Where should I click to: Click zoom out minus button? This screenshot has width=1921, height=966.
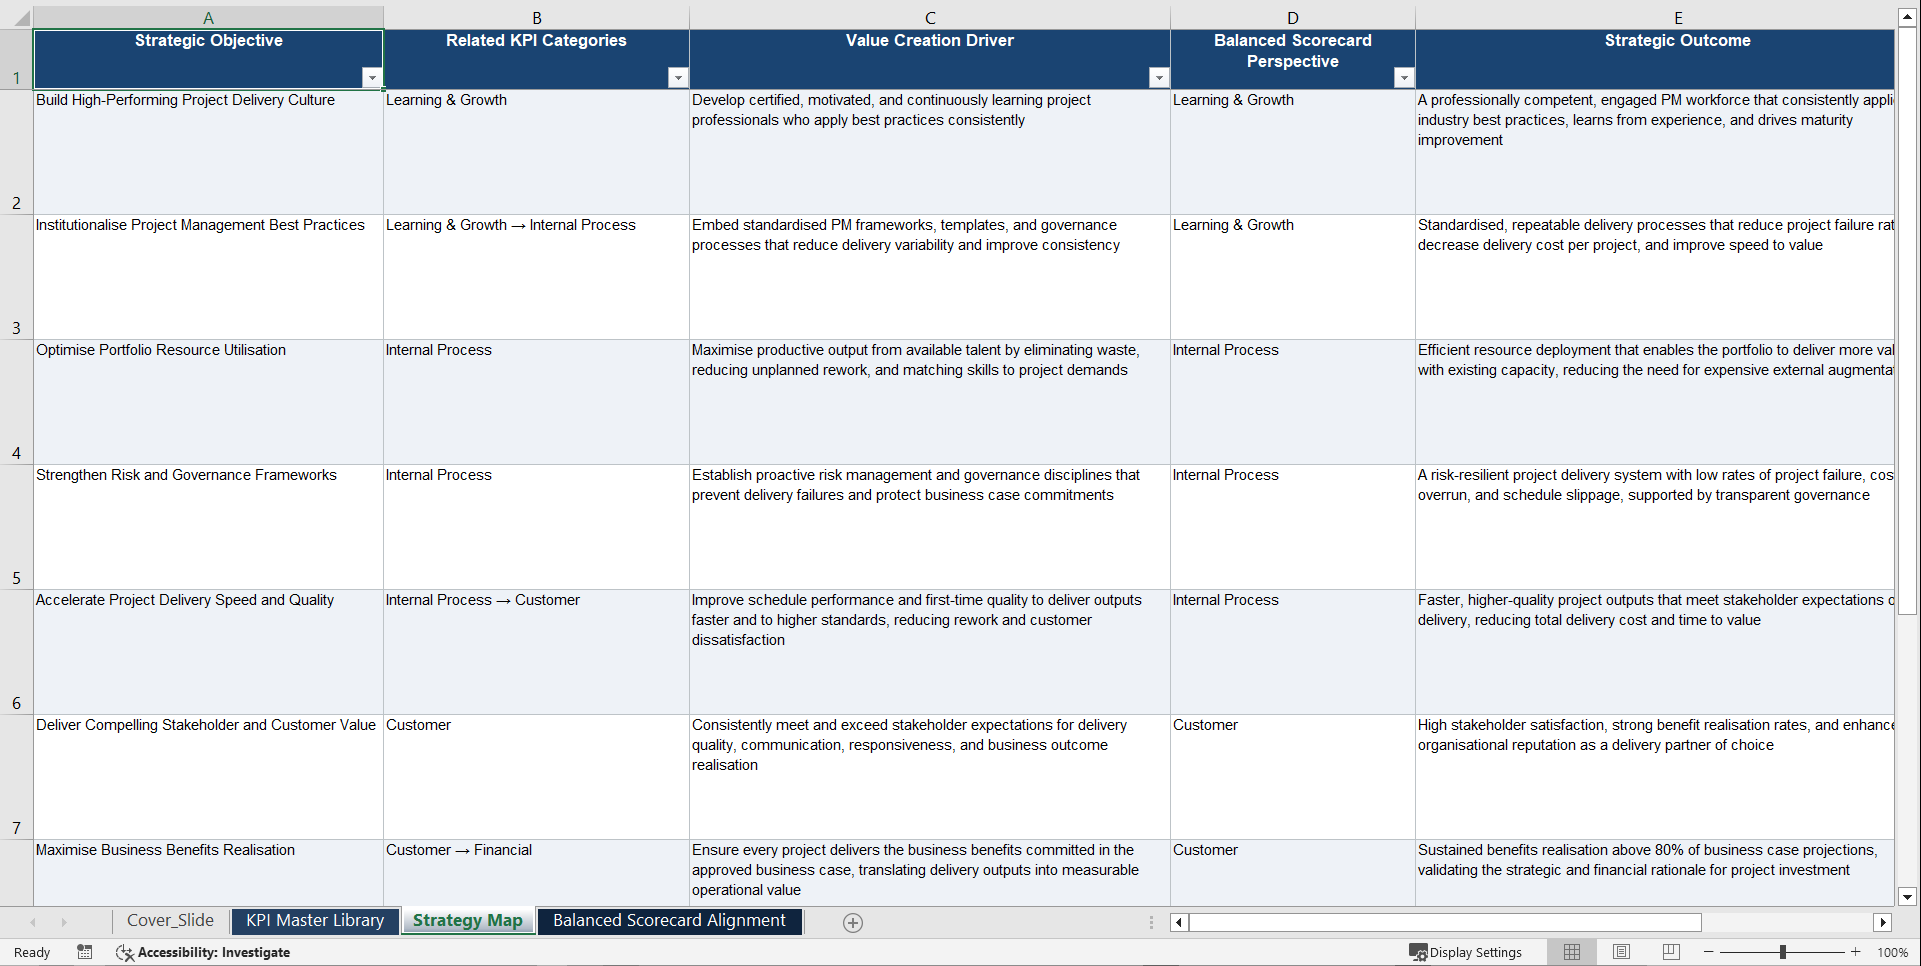tap(1709, 952)
